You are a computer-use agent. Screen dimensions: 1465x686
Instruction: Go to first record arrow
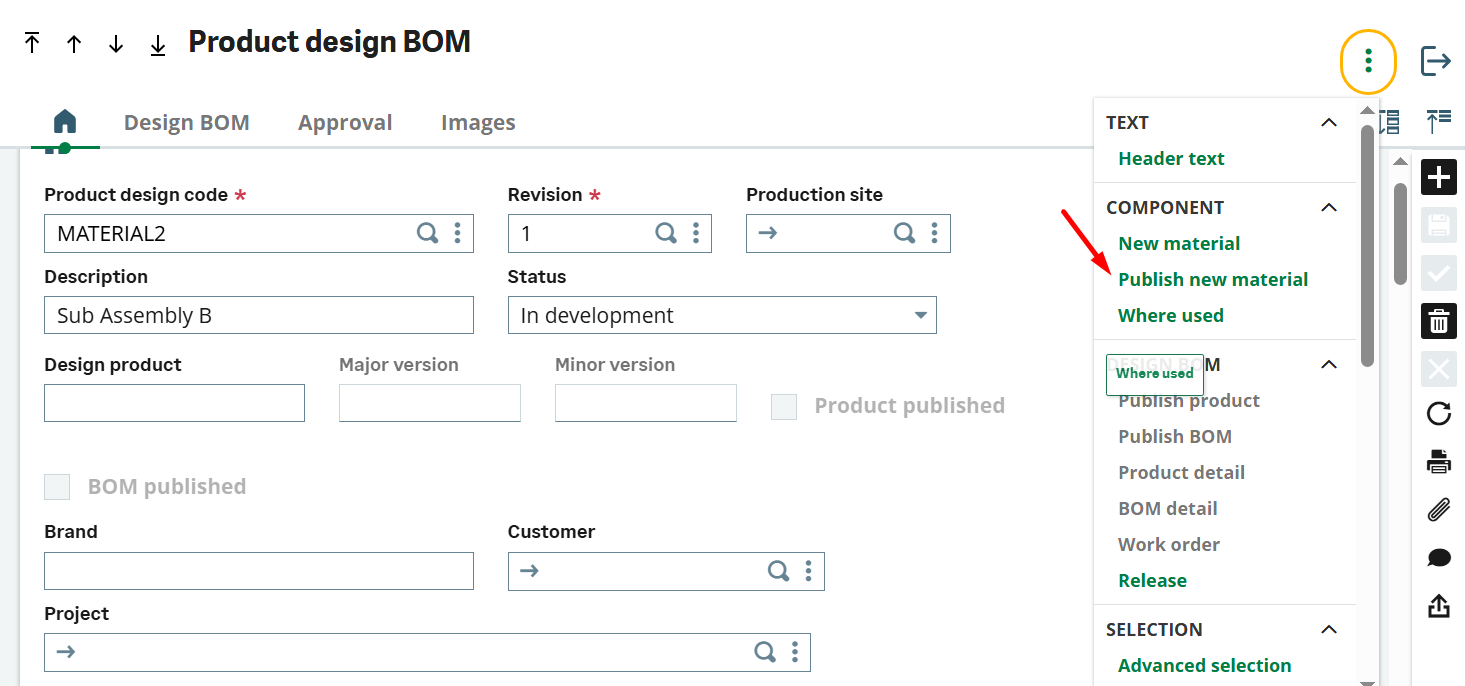point(32,43)
